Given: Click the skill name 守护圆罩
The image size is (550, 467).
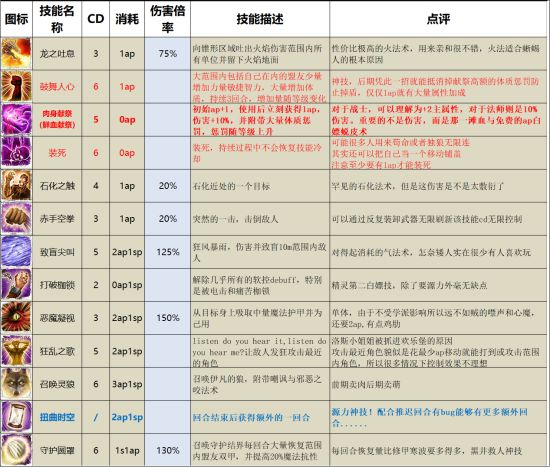Looking at the screenshot, I should click(57, 450).
